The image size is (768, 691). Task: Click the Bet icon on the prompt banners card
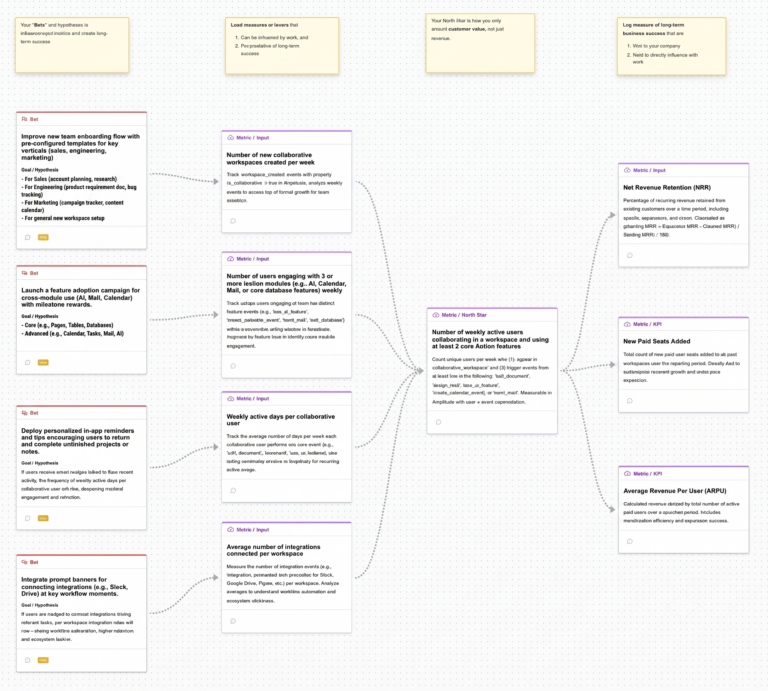pos(24,562)
